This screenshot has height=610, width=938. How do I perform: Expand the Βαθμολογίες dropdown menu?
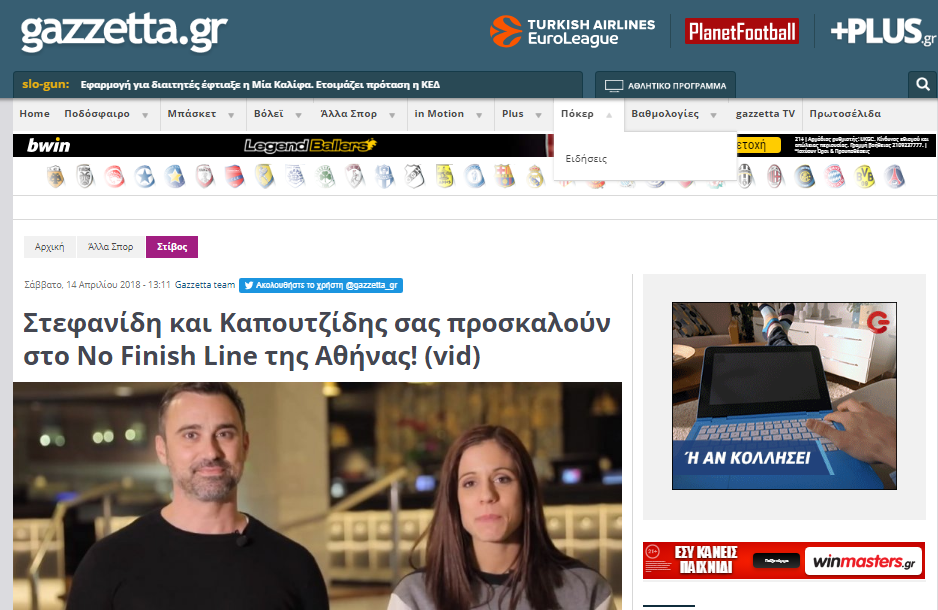tap(673, 114)
